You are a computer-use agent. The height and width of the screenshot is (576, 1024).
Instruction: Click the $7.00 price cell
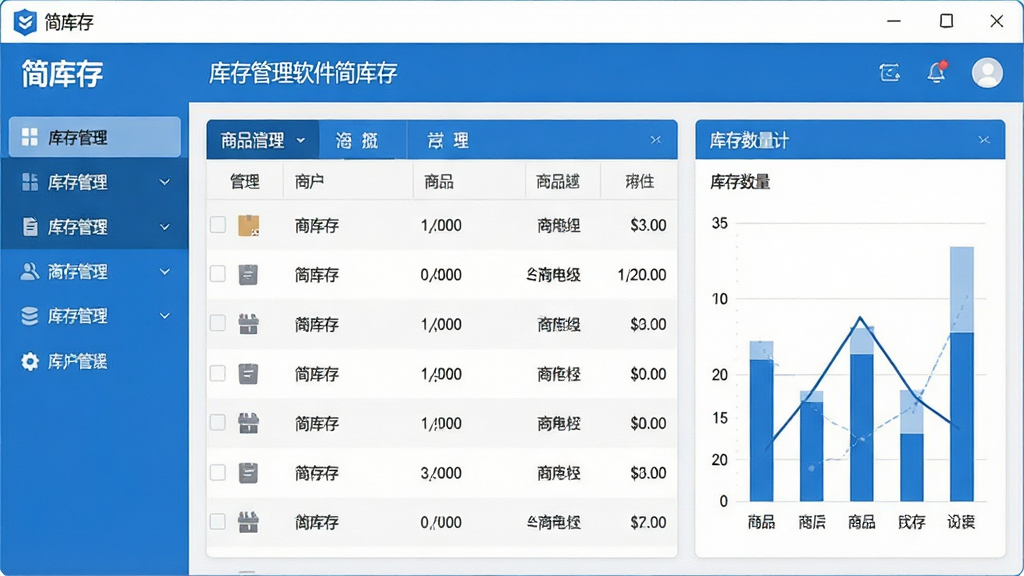coord(648,522)
